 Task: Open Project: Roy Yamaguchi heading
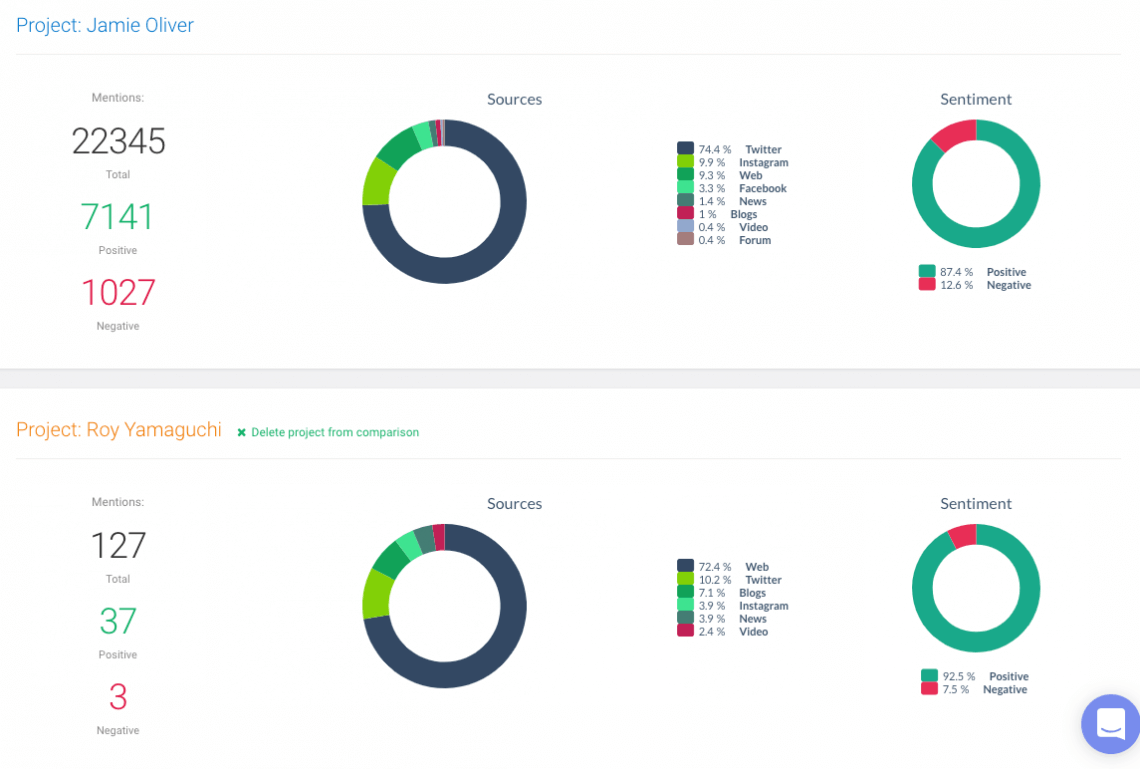(x=119, y=430)
